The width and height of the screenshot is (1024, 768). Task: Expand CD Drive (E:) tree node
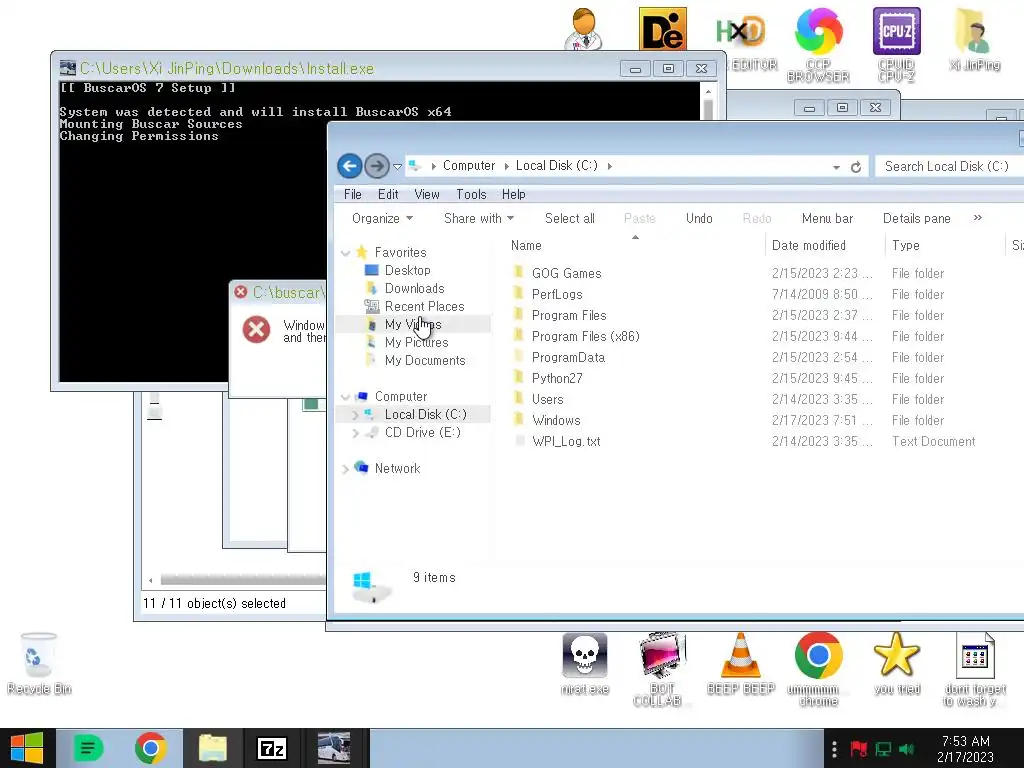click(355, 433)
